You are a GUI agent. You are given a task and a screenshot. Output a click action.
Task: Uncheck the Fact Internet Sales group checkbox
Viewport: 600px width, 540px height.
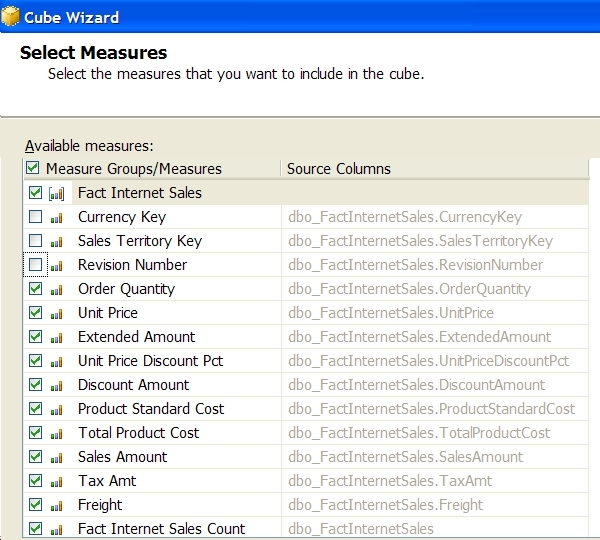(35, 193)
